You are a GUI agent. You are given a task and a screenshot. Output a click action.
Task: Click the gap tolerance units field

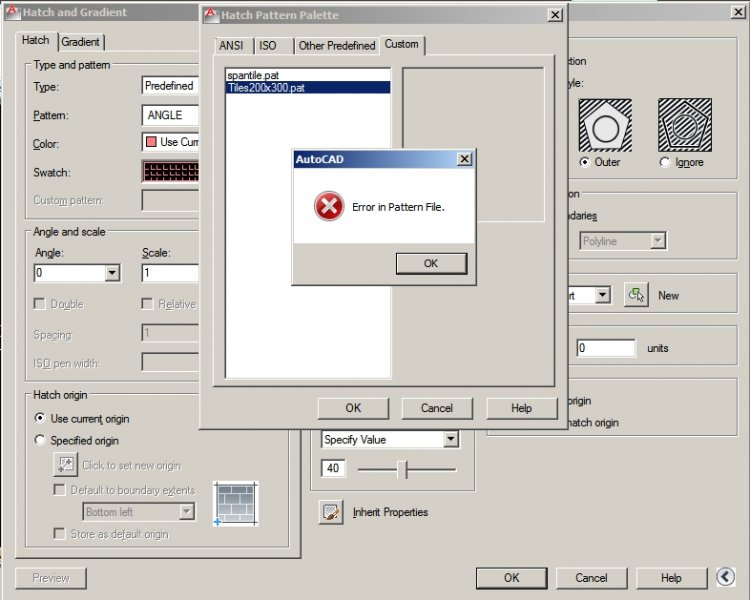[606, 348]
